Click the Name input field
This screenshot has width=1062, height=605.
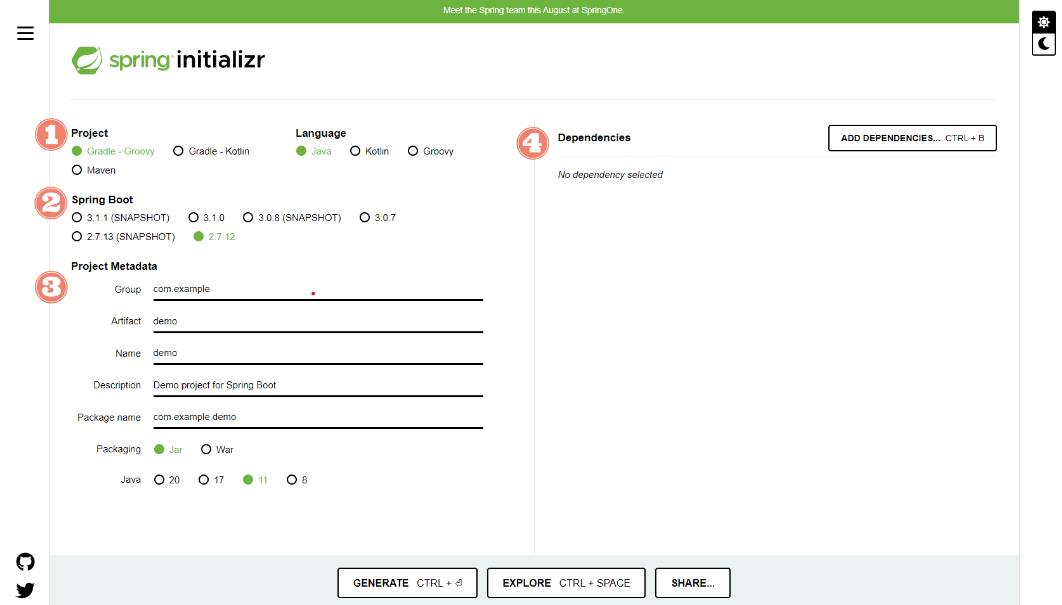(318, 354)
